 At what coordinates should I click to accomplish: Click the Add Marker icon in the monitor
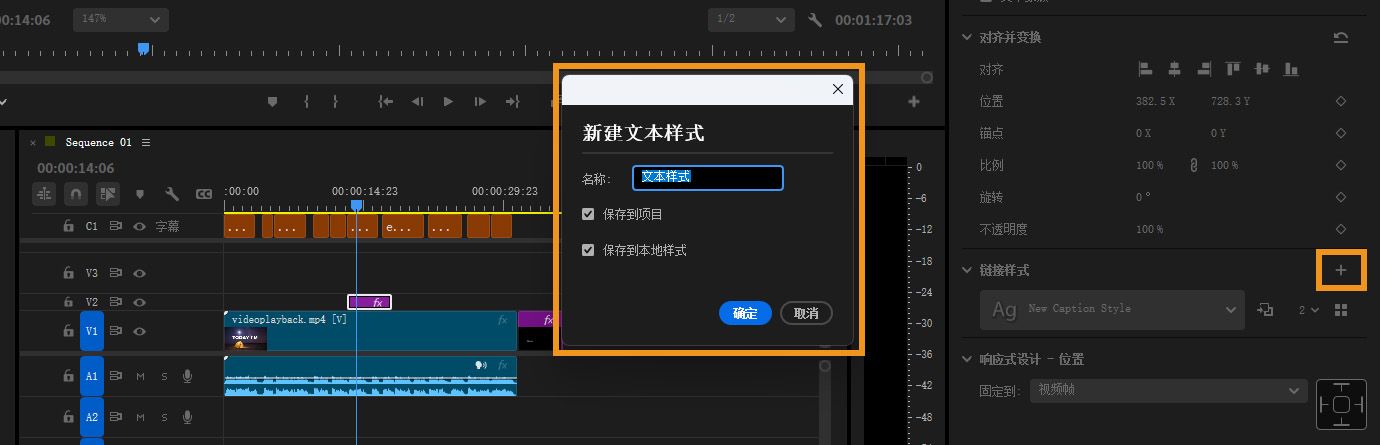272,101
